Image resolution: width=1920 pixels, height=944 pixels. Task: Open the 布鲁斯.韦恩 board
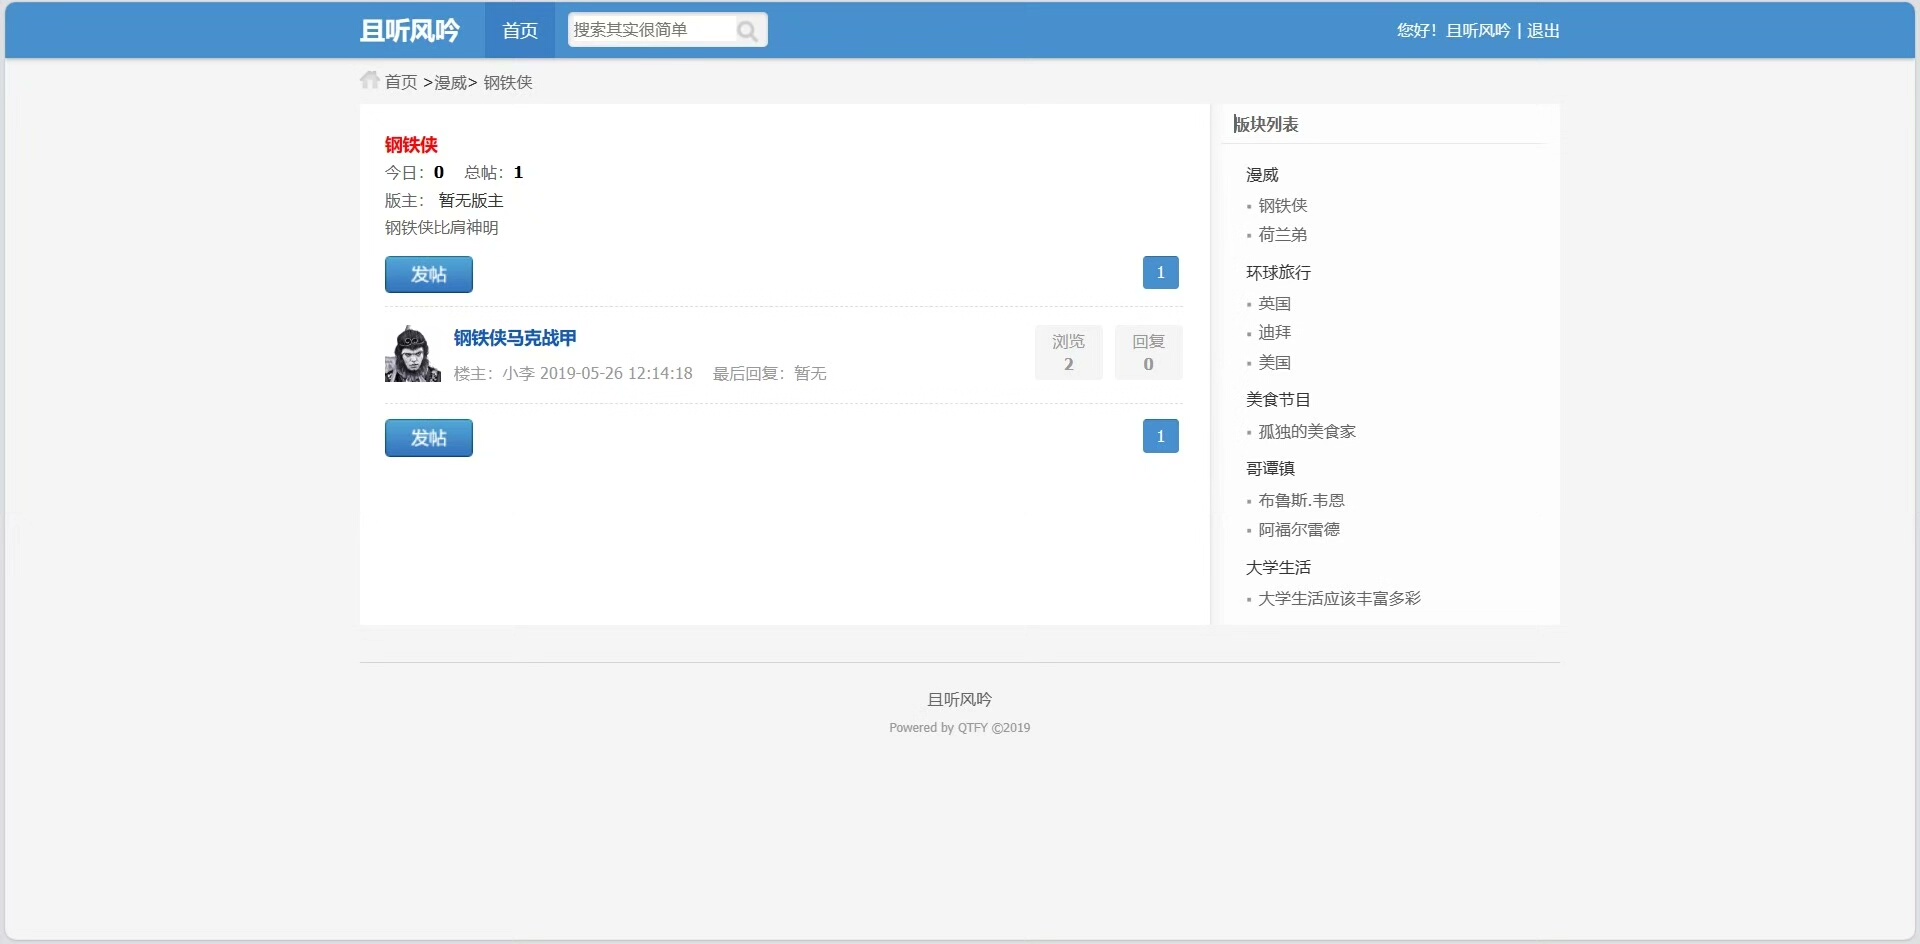[x=1302, y=500]
